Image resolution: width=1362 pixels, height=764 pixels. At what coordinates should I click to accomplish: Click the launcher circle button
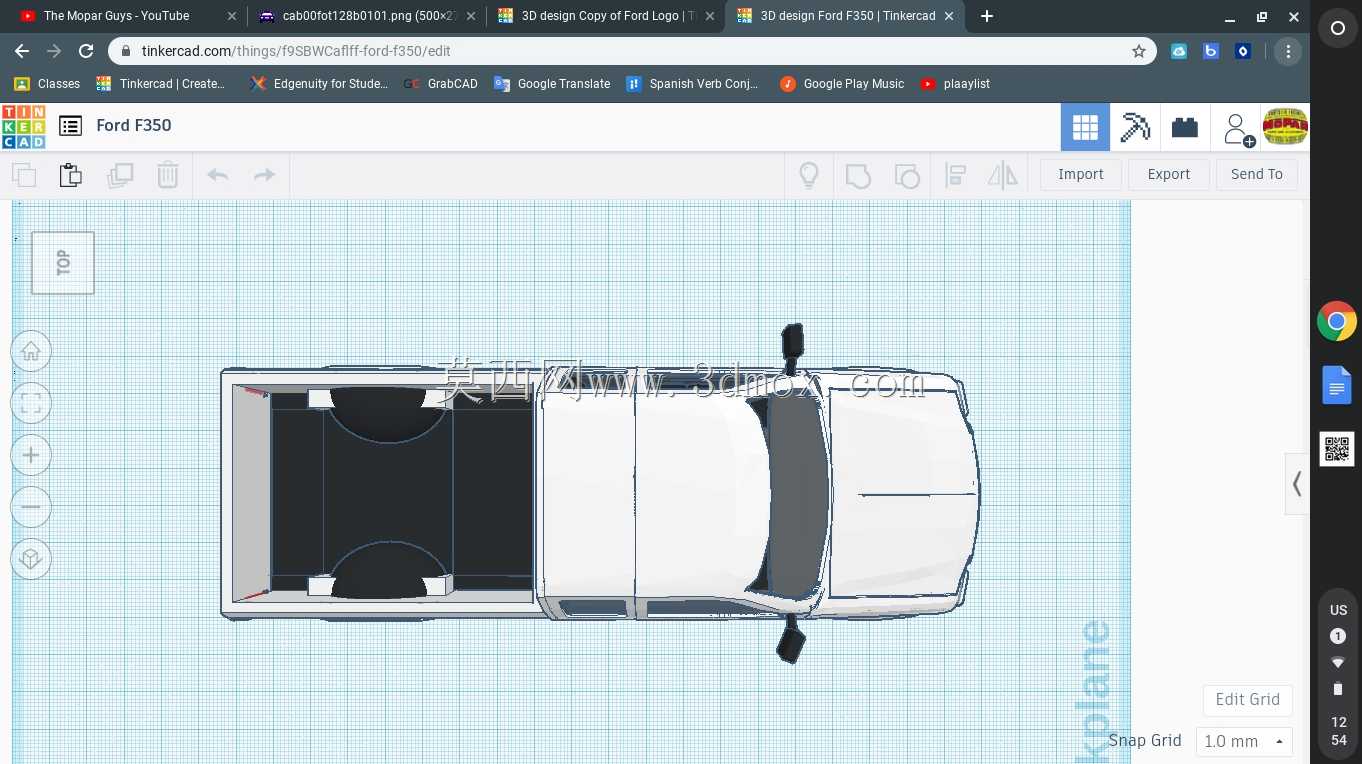point(1337,29)
